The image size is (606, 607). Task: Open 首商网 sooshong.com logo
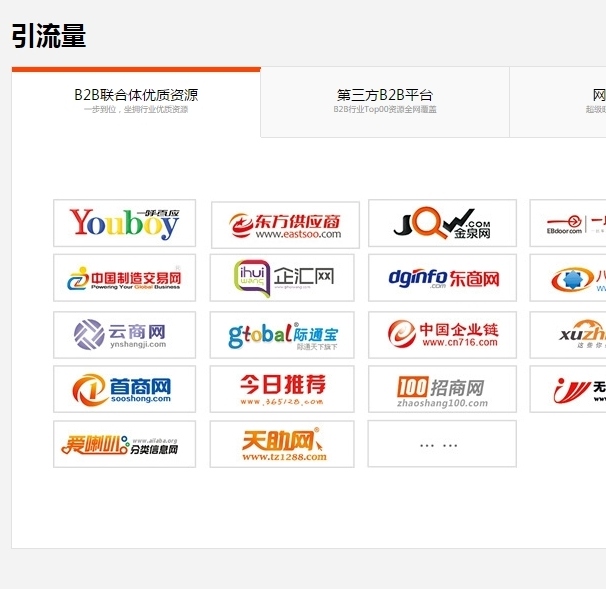pos(124,389)
